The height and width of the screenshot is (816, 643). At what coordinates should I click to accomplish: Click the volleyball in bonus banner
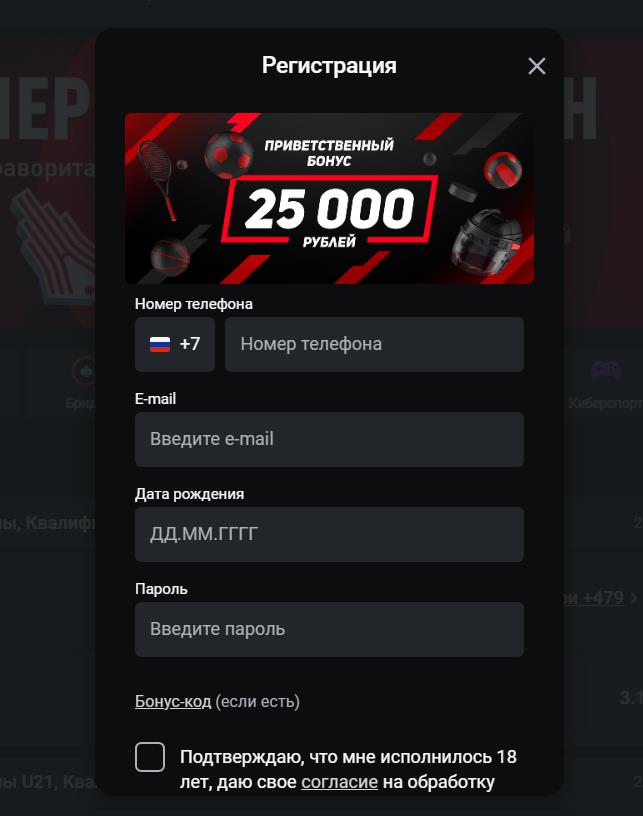pos(503,170)
